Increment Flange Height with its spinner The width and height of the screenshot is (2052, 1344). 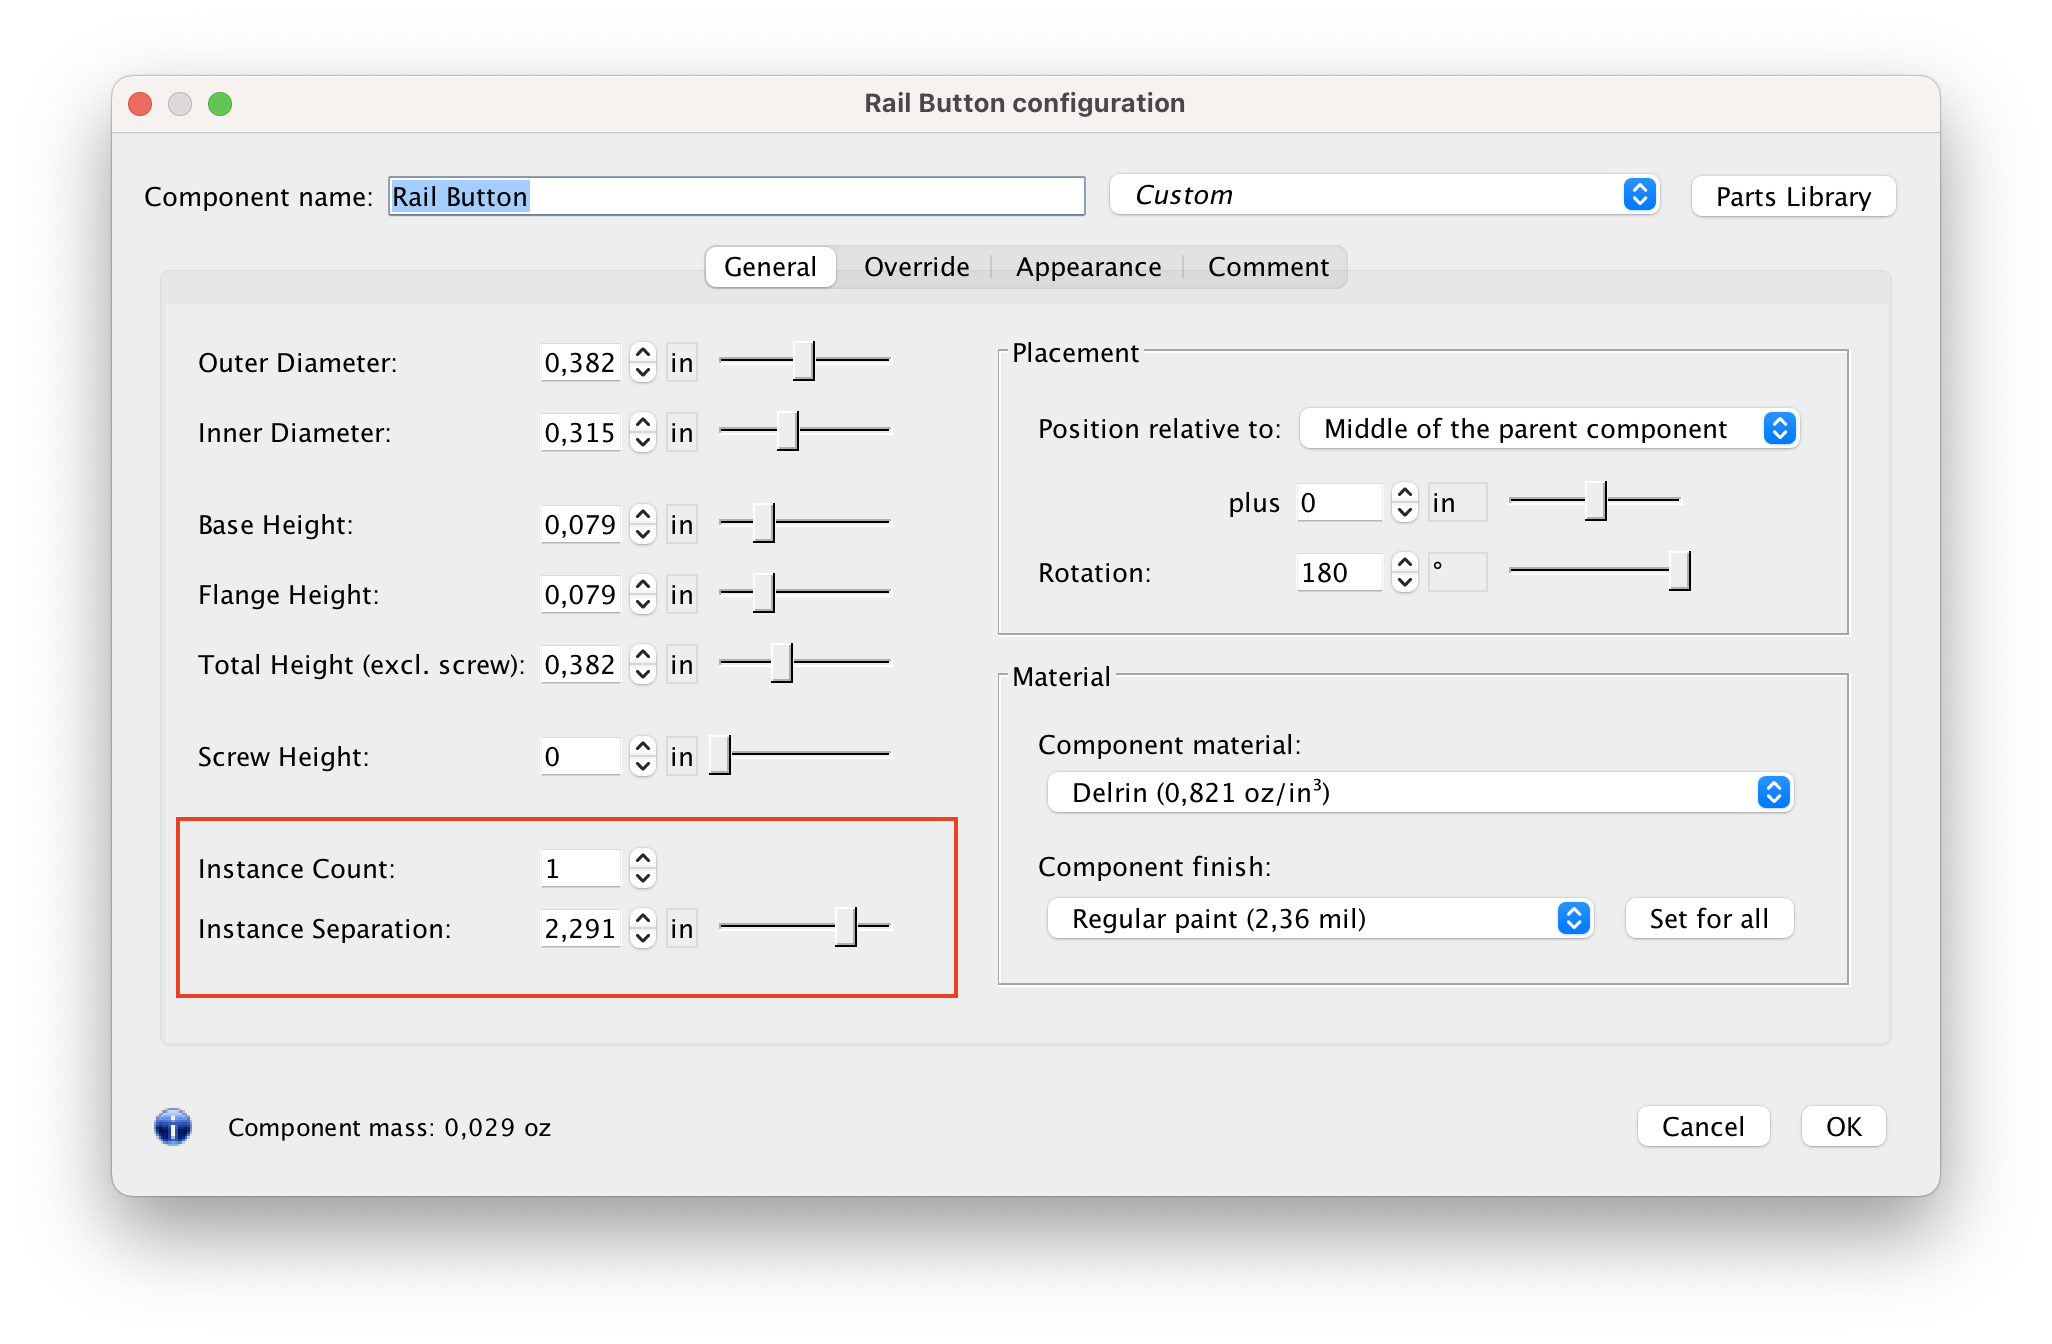pos(643,586)
